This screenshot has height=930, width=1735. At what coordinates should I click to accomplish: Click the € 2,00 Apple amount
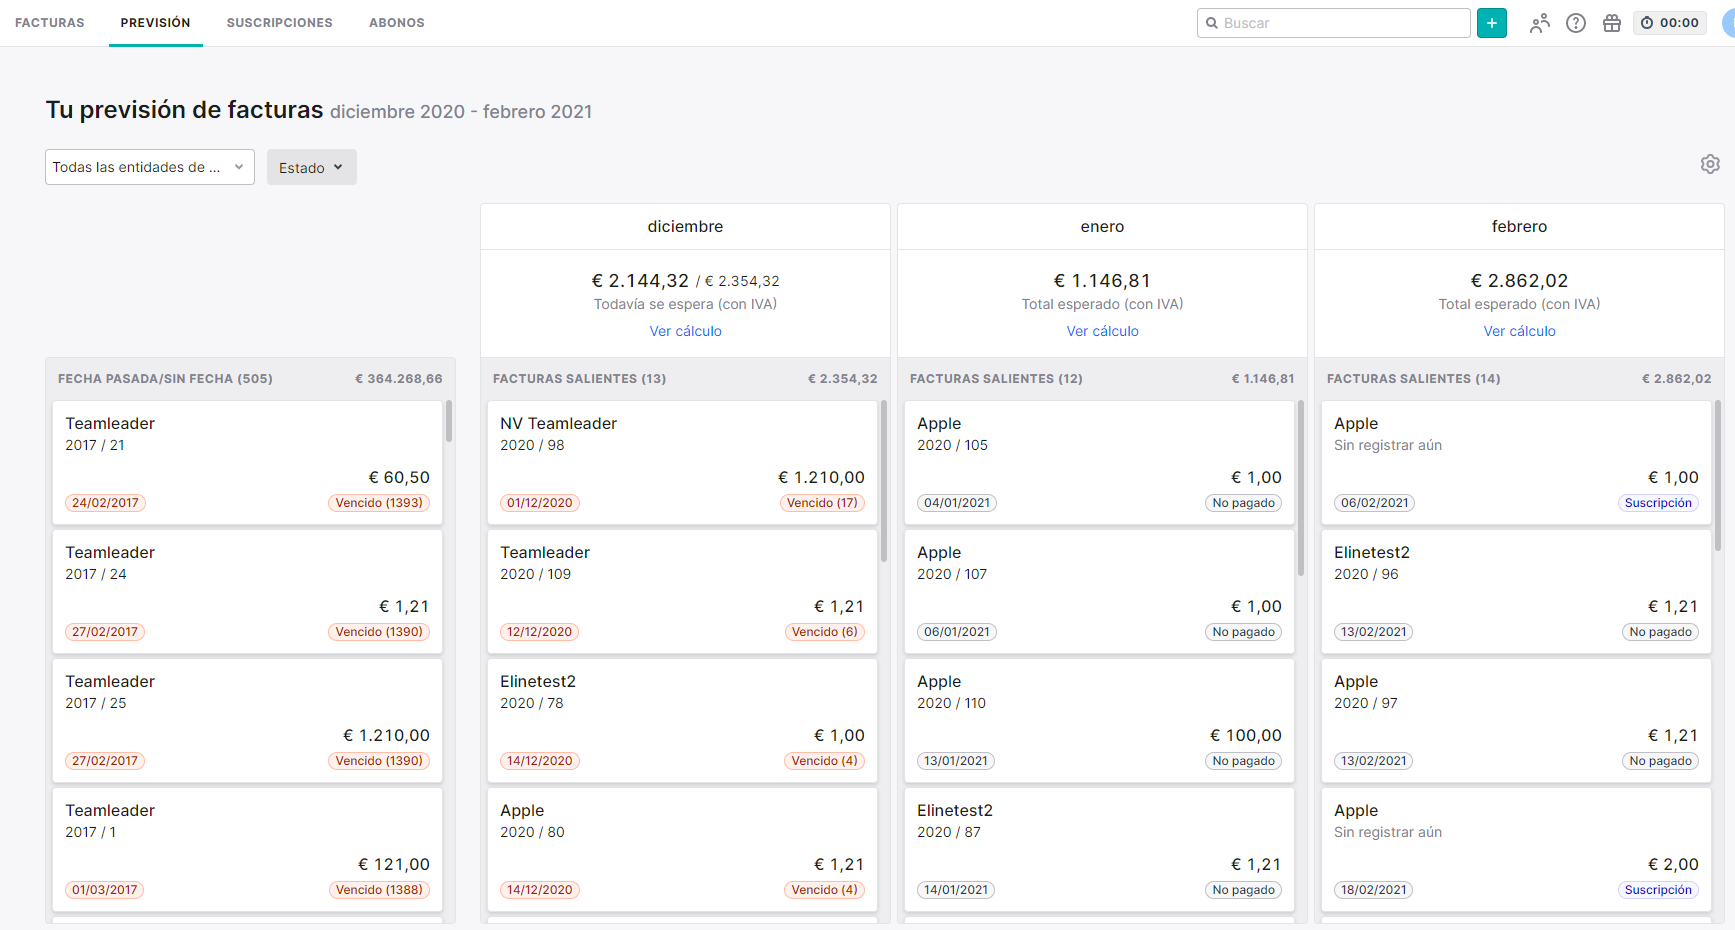coord(1673,864)
